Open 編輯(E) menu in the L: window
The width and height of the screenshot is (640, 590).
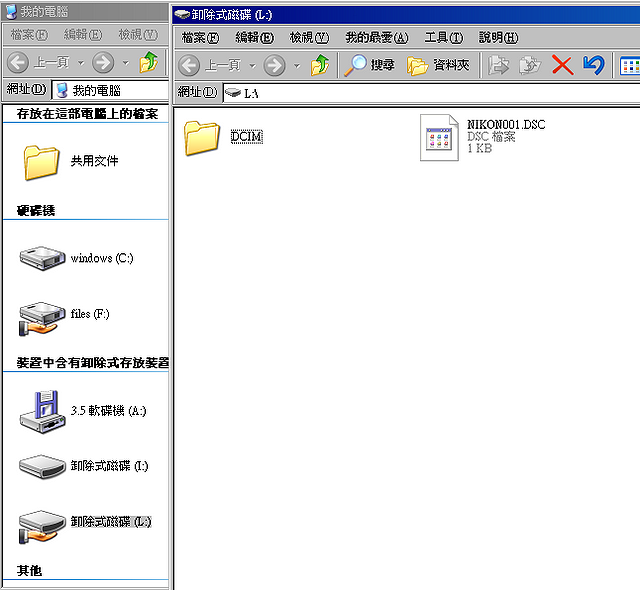click(x=254, y=38)
